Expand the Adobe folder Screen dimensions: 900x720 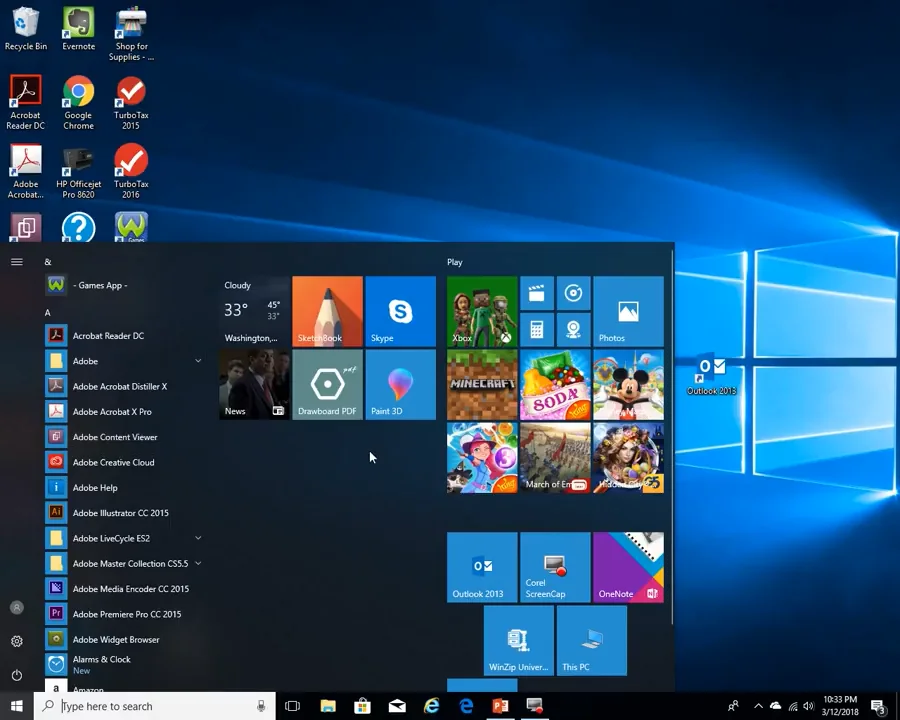[x=125, y=361]
